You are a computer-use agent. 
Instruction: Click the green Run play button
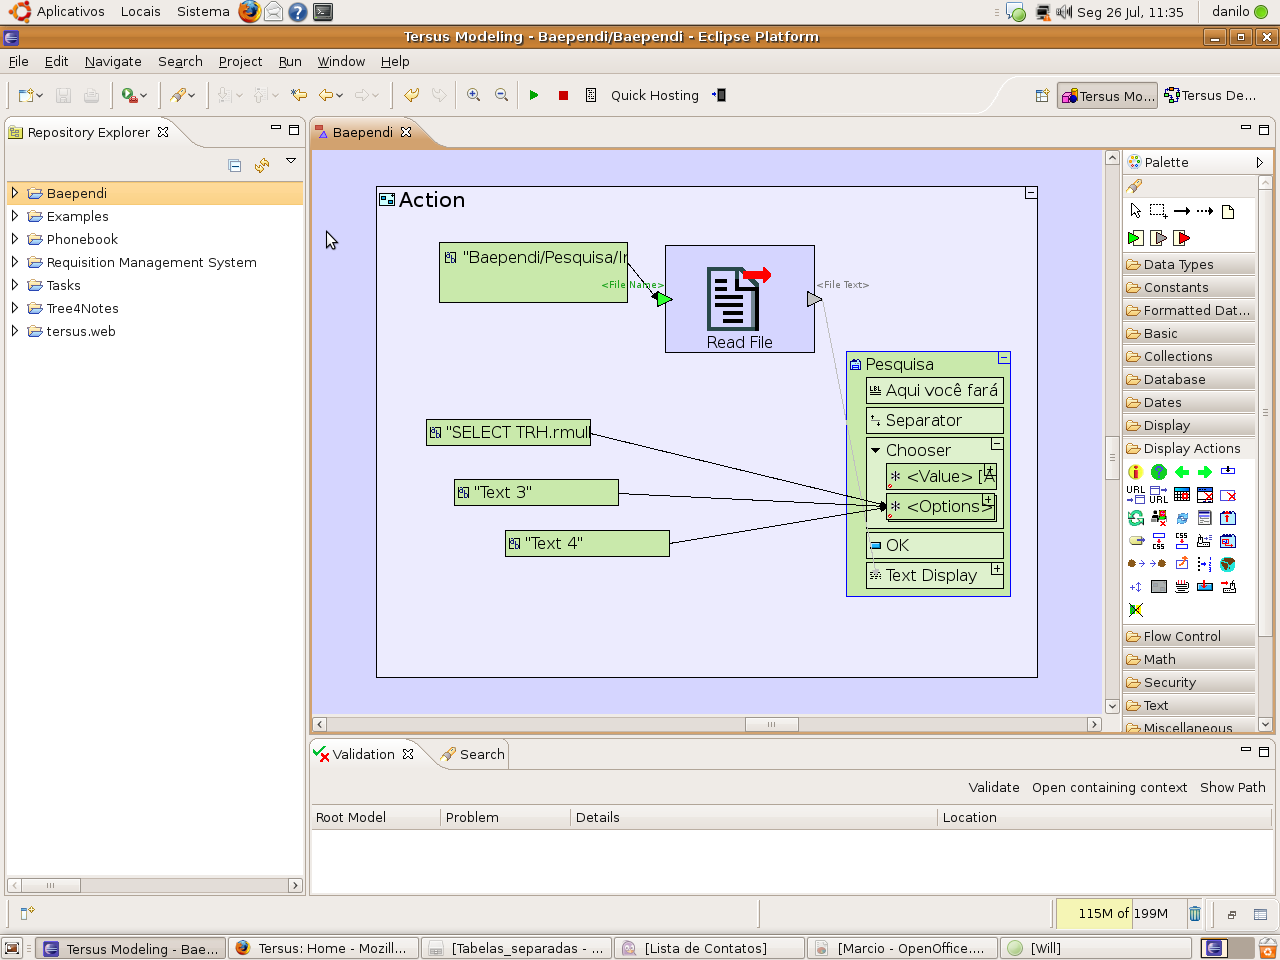click(x=534, y=95)
